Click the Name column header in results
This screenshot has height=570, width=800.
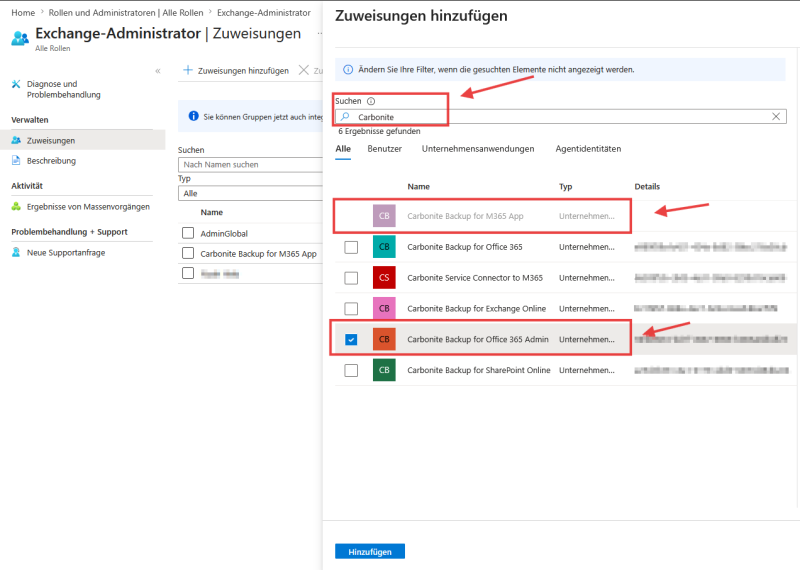tap(418, 187)
